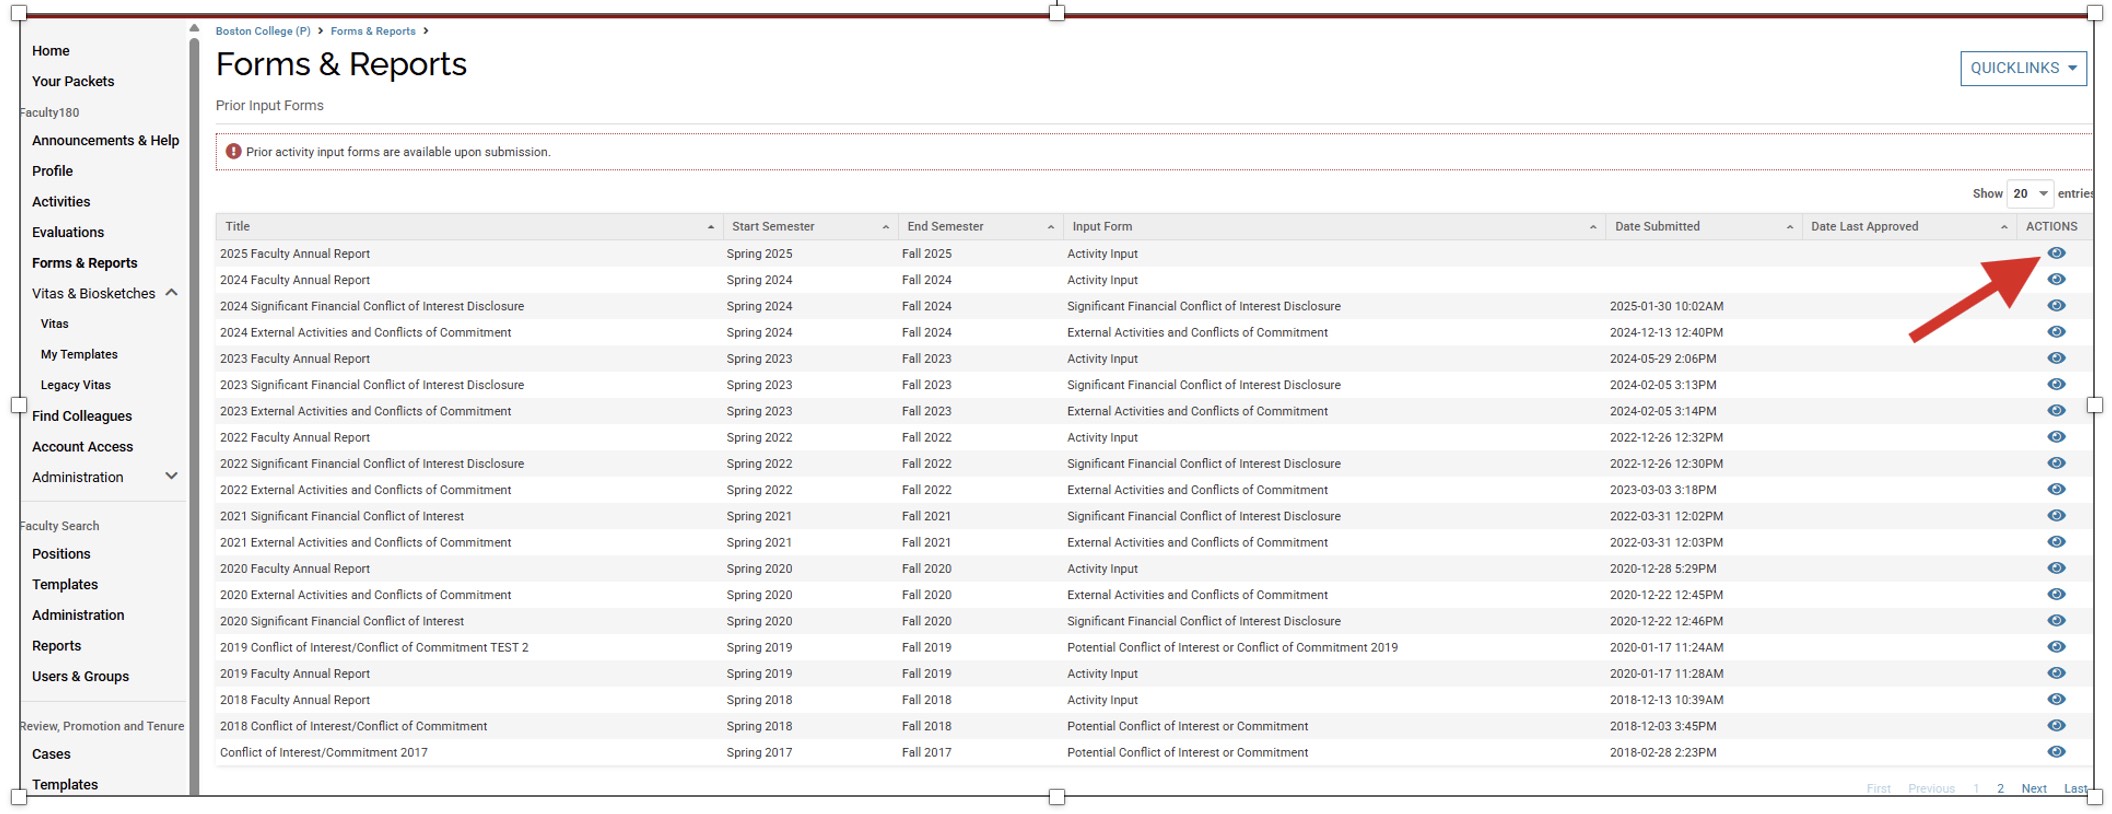
Task: Click the Last pagination link
Action: pos(2075,788)
